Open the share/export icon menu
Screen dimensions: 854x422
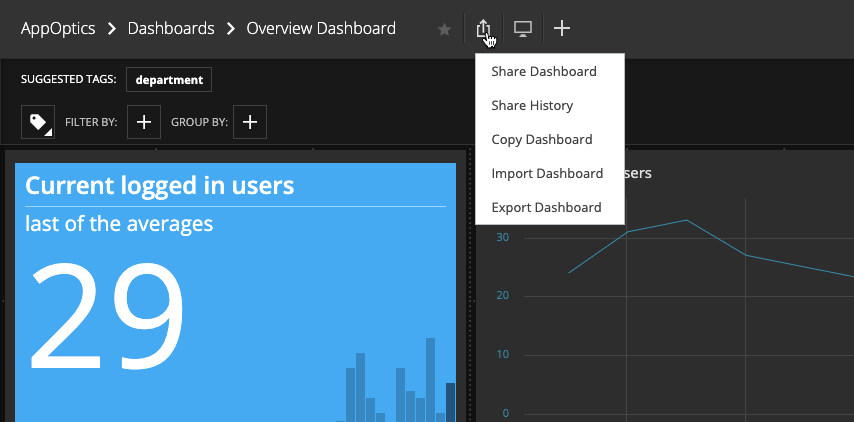pyautogui.click(x=483, y=28)
